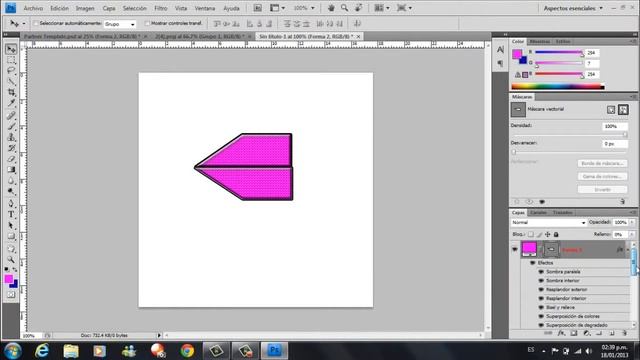Click the Forma layer's vector mask thumbnail

(x=551, y=249)
